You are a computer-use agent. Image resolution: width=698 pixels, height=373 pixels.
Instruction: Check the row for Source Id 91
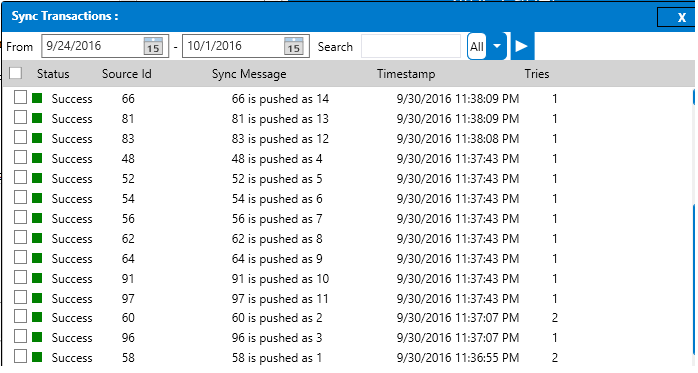tap(20, 277)
